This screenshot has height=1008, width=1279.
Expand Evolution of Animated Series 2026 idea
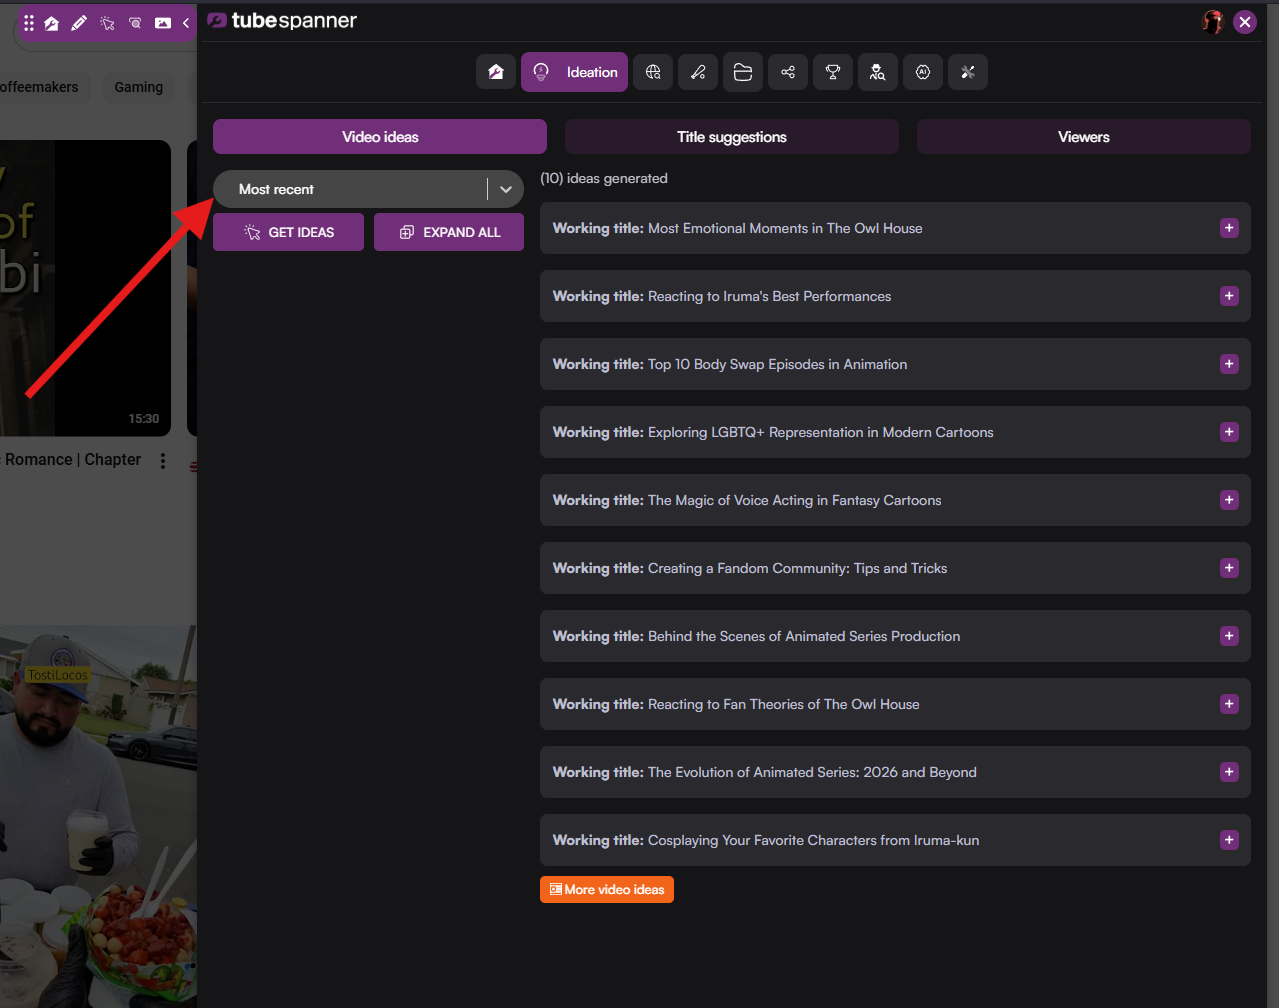tap(1230, 772)
